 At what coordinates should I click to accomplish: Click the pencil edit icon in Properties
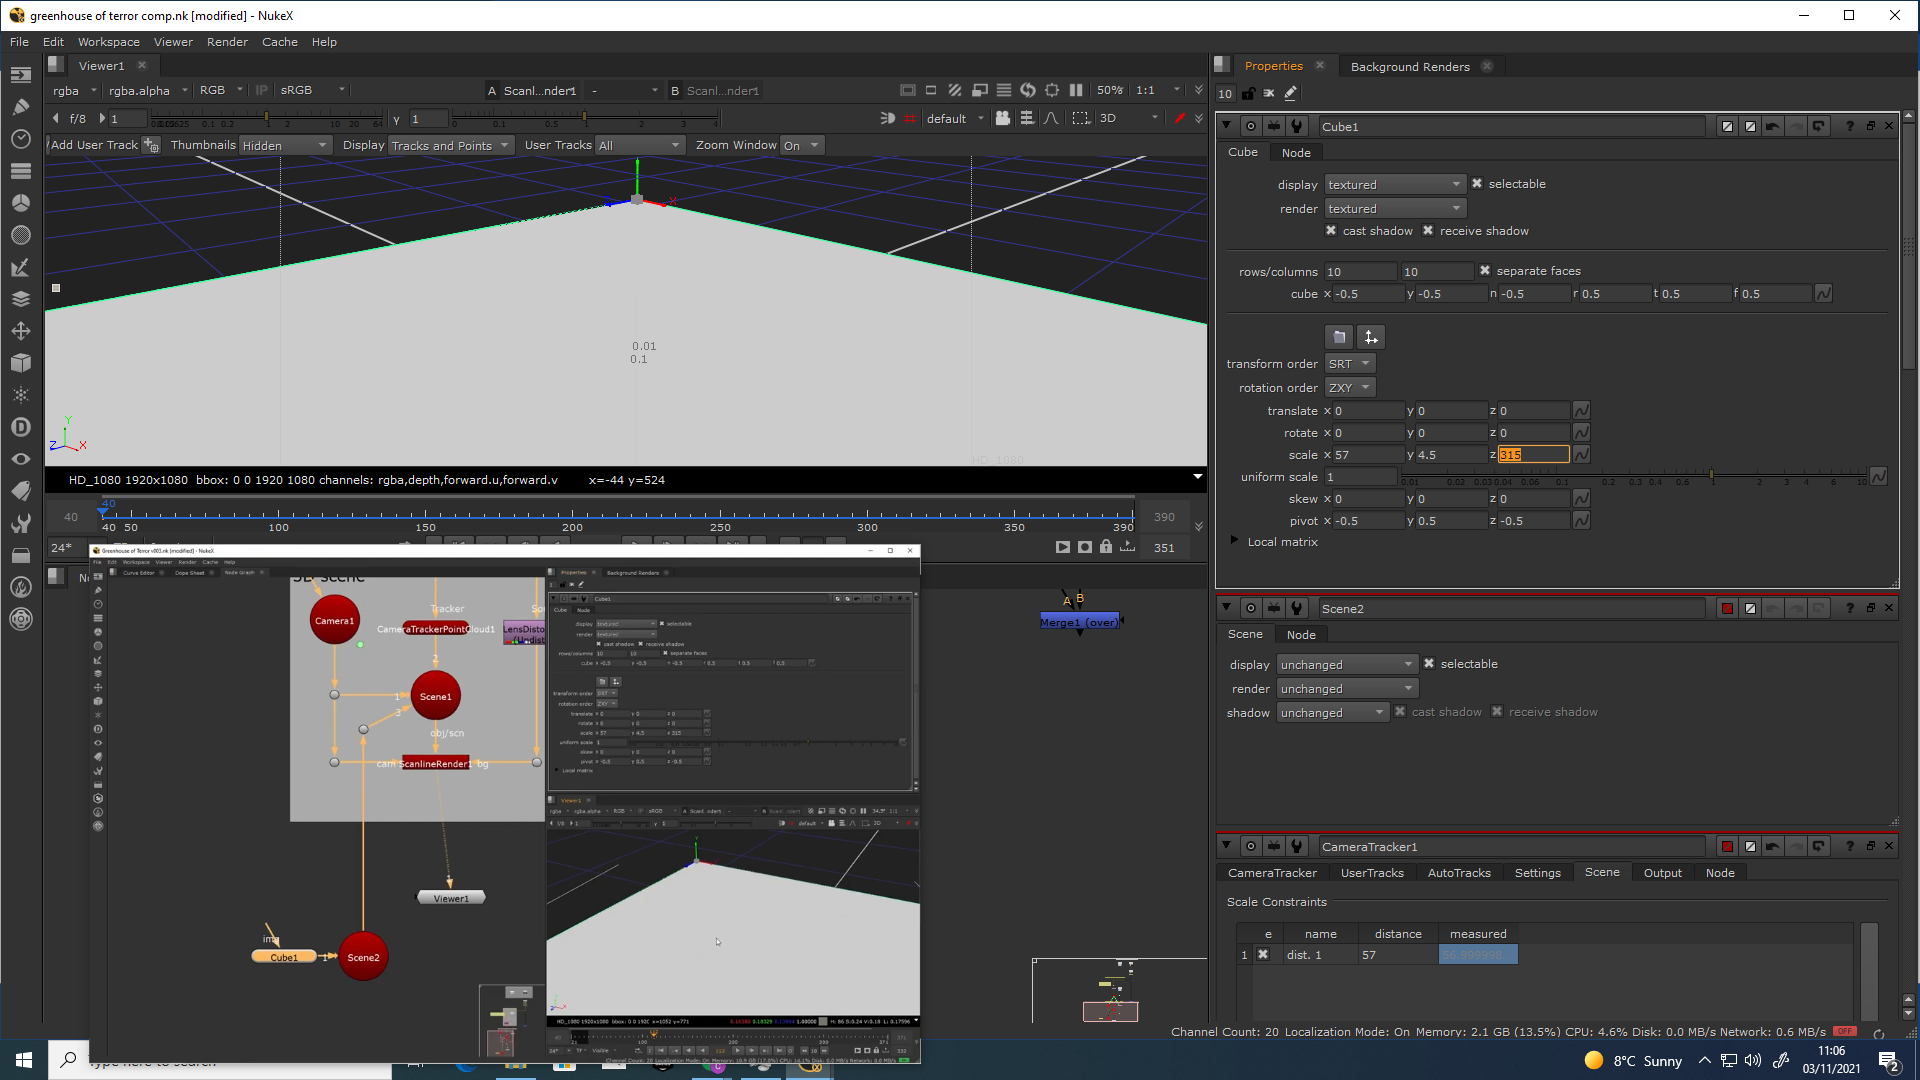(1290, 93)
